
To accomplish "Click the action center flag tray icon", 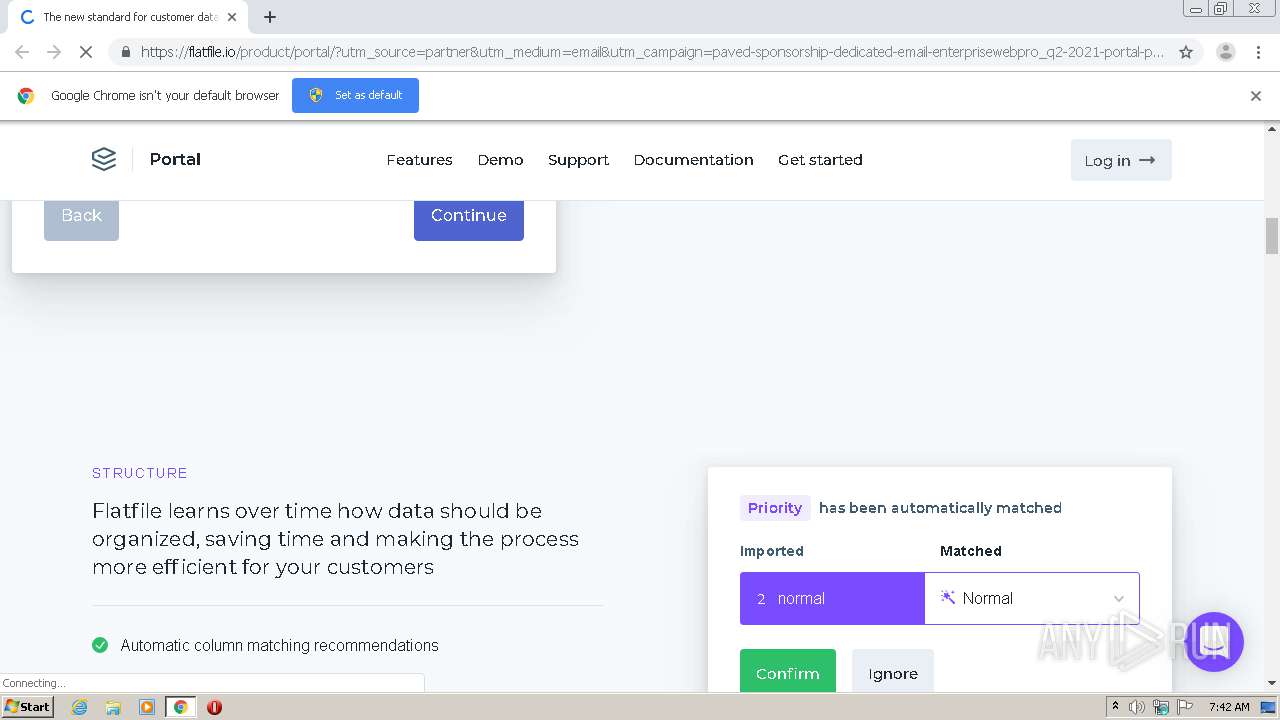I will pyautogui.click(x=1185, y=707).
